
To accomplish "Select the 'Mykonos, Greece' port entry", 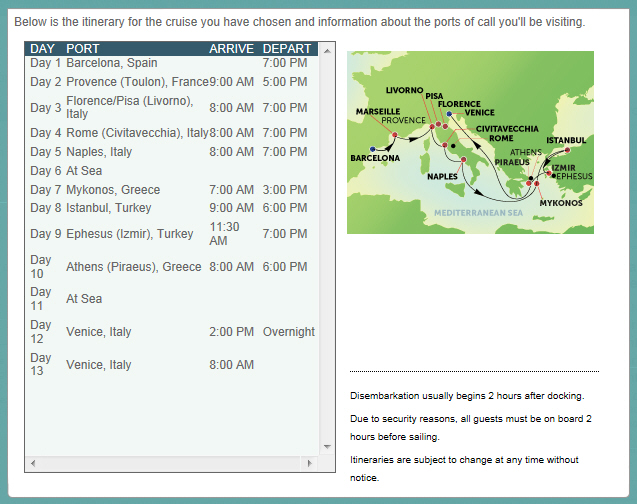I will pos(113,190).
